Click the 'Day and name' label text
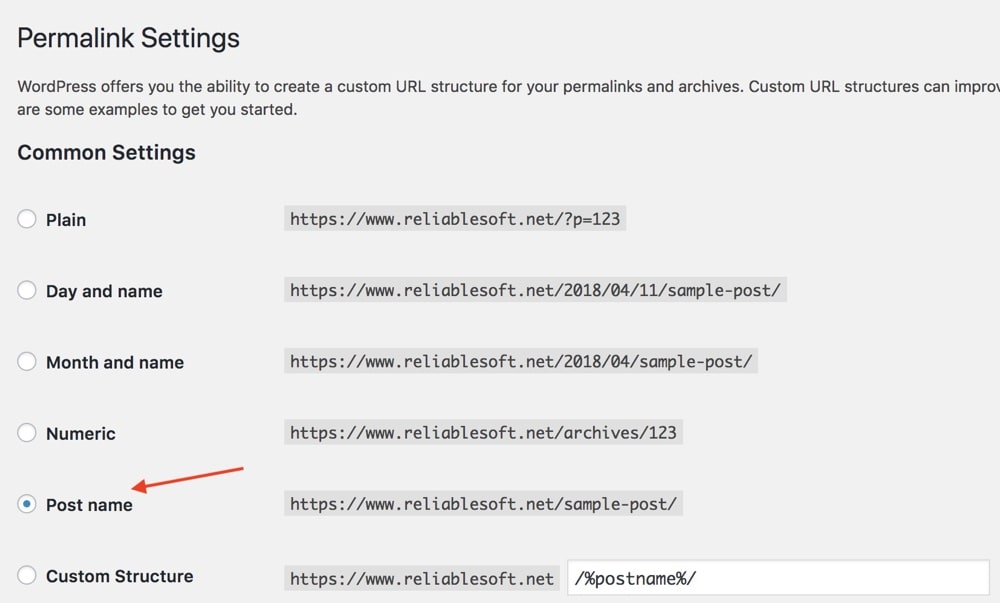The image size is (1000, 603). tap(104, 291)
